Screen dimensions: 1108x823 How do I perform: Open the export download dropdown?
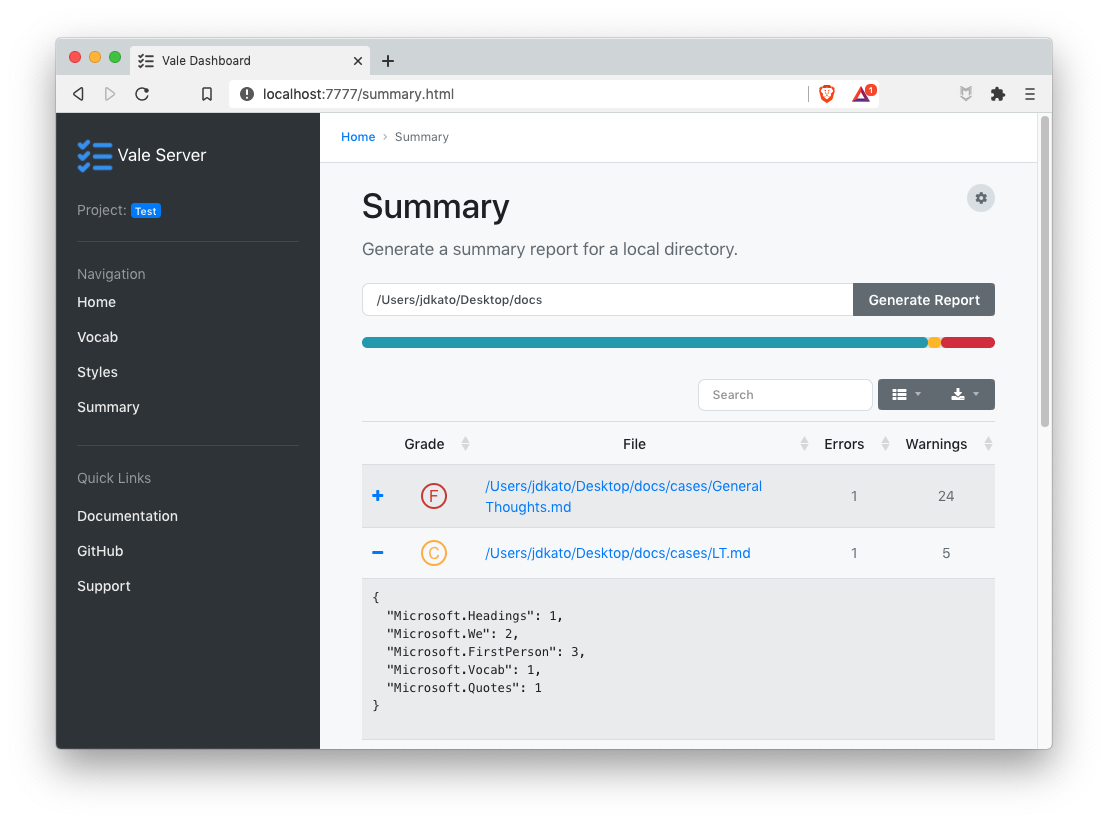point(965,394)
